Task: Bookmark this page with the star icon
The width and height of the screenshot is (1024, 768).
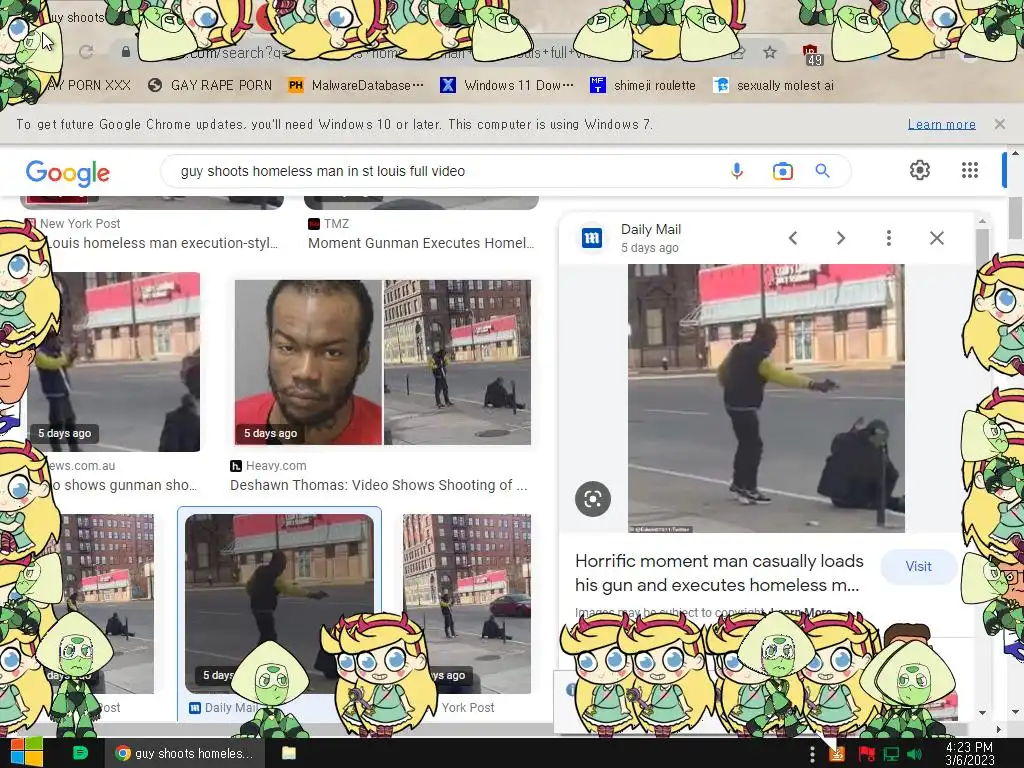Action: [x=770, y=52]
